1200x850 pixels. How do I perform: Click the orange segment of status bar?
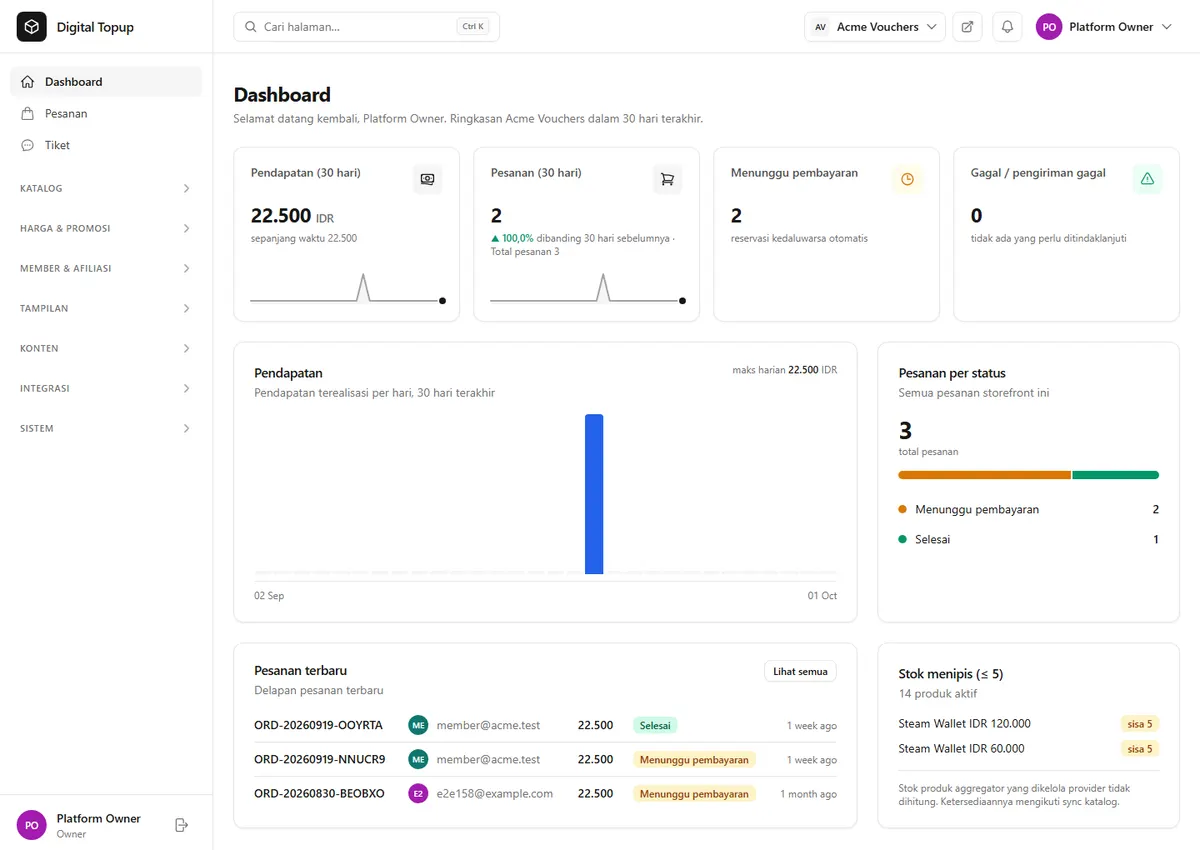[984, 475]
